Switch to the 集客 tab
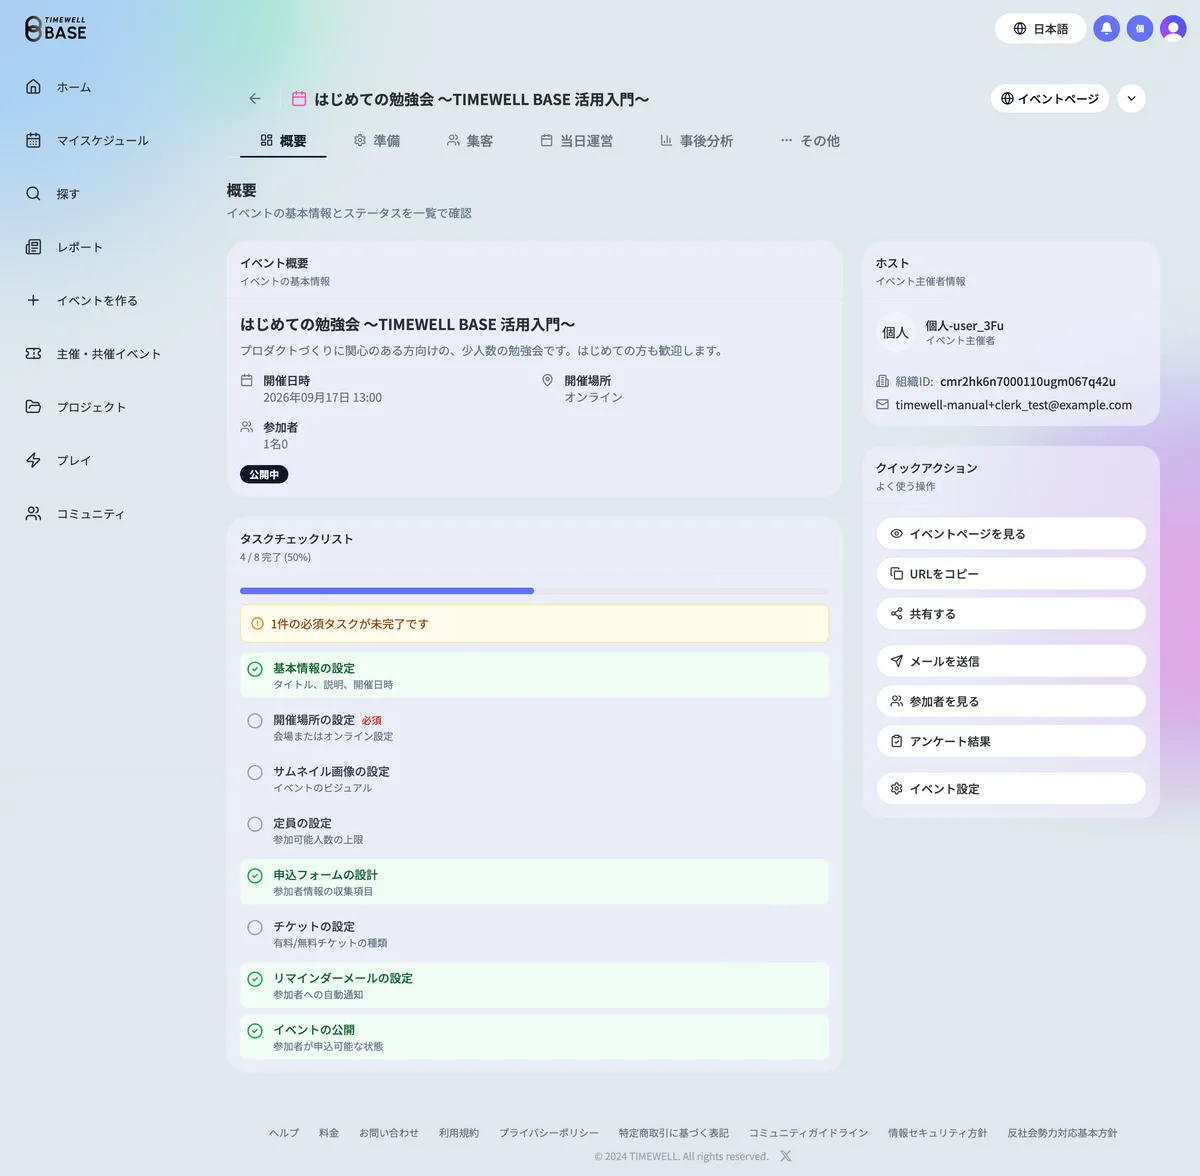1200x1176 pixels. tap(470, 141)
